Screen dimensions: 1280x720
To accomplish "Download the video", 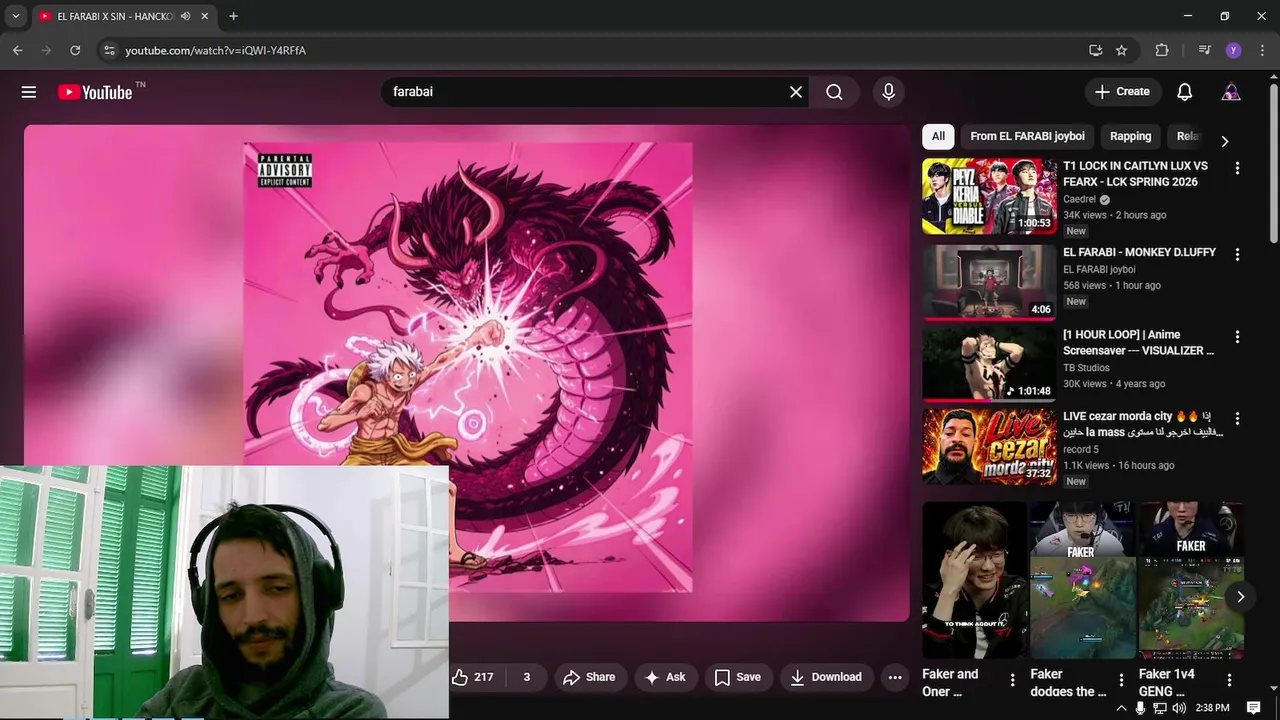I will coord(826,677).
